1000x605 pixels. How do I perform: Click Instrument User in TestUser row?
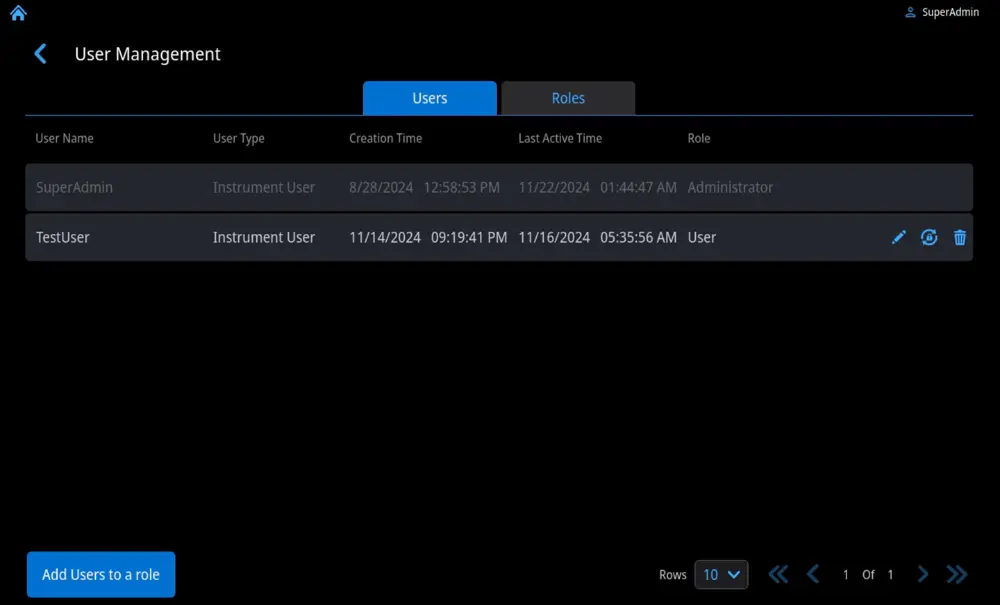[264, 237]
